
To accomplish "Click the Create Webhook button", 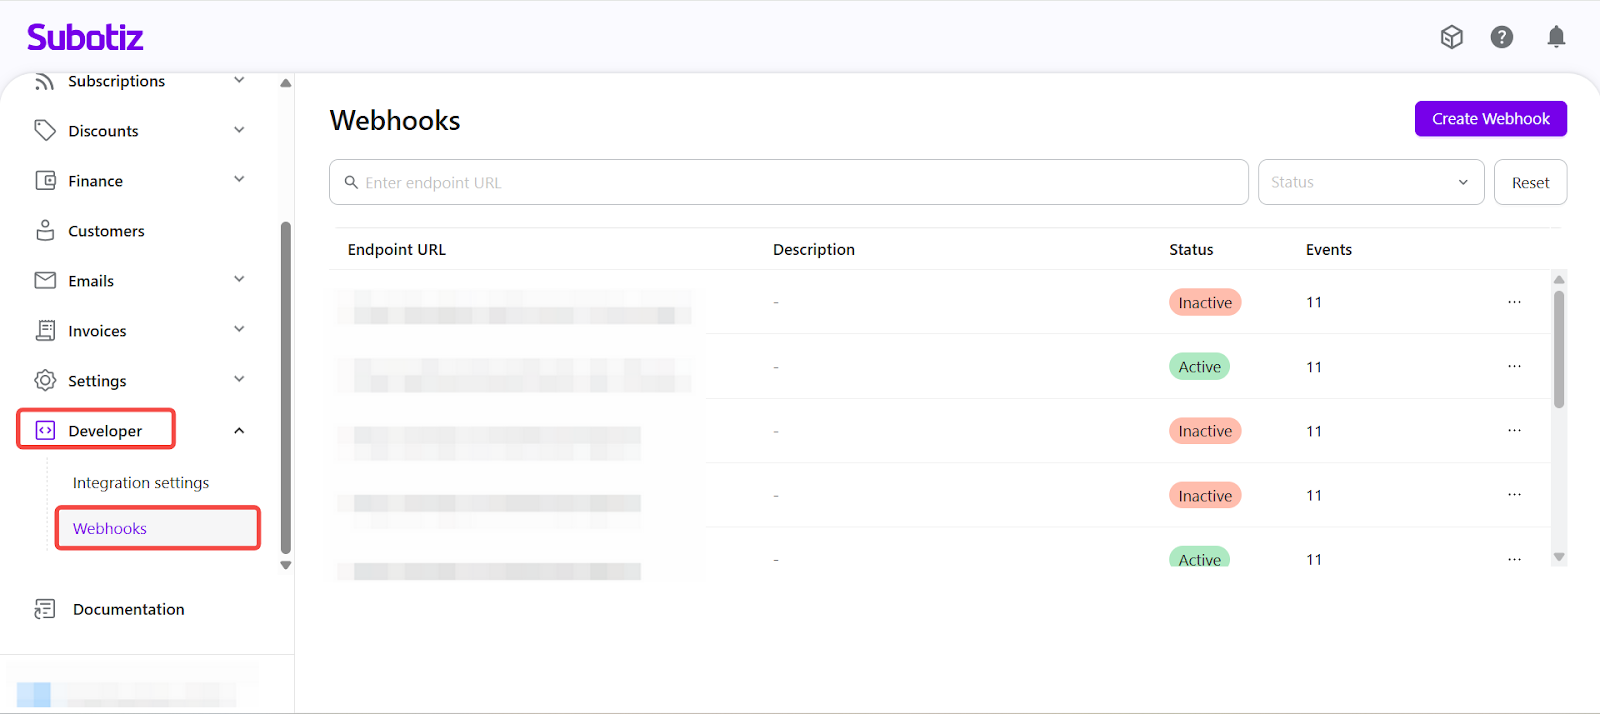I will pos(1490,119).
